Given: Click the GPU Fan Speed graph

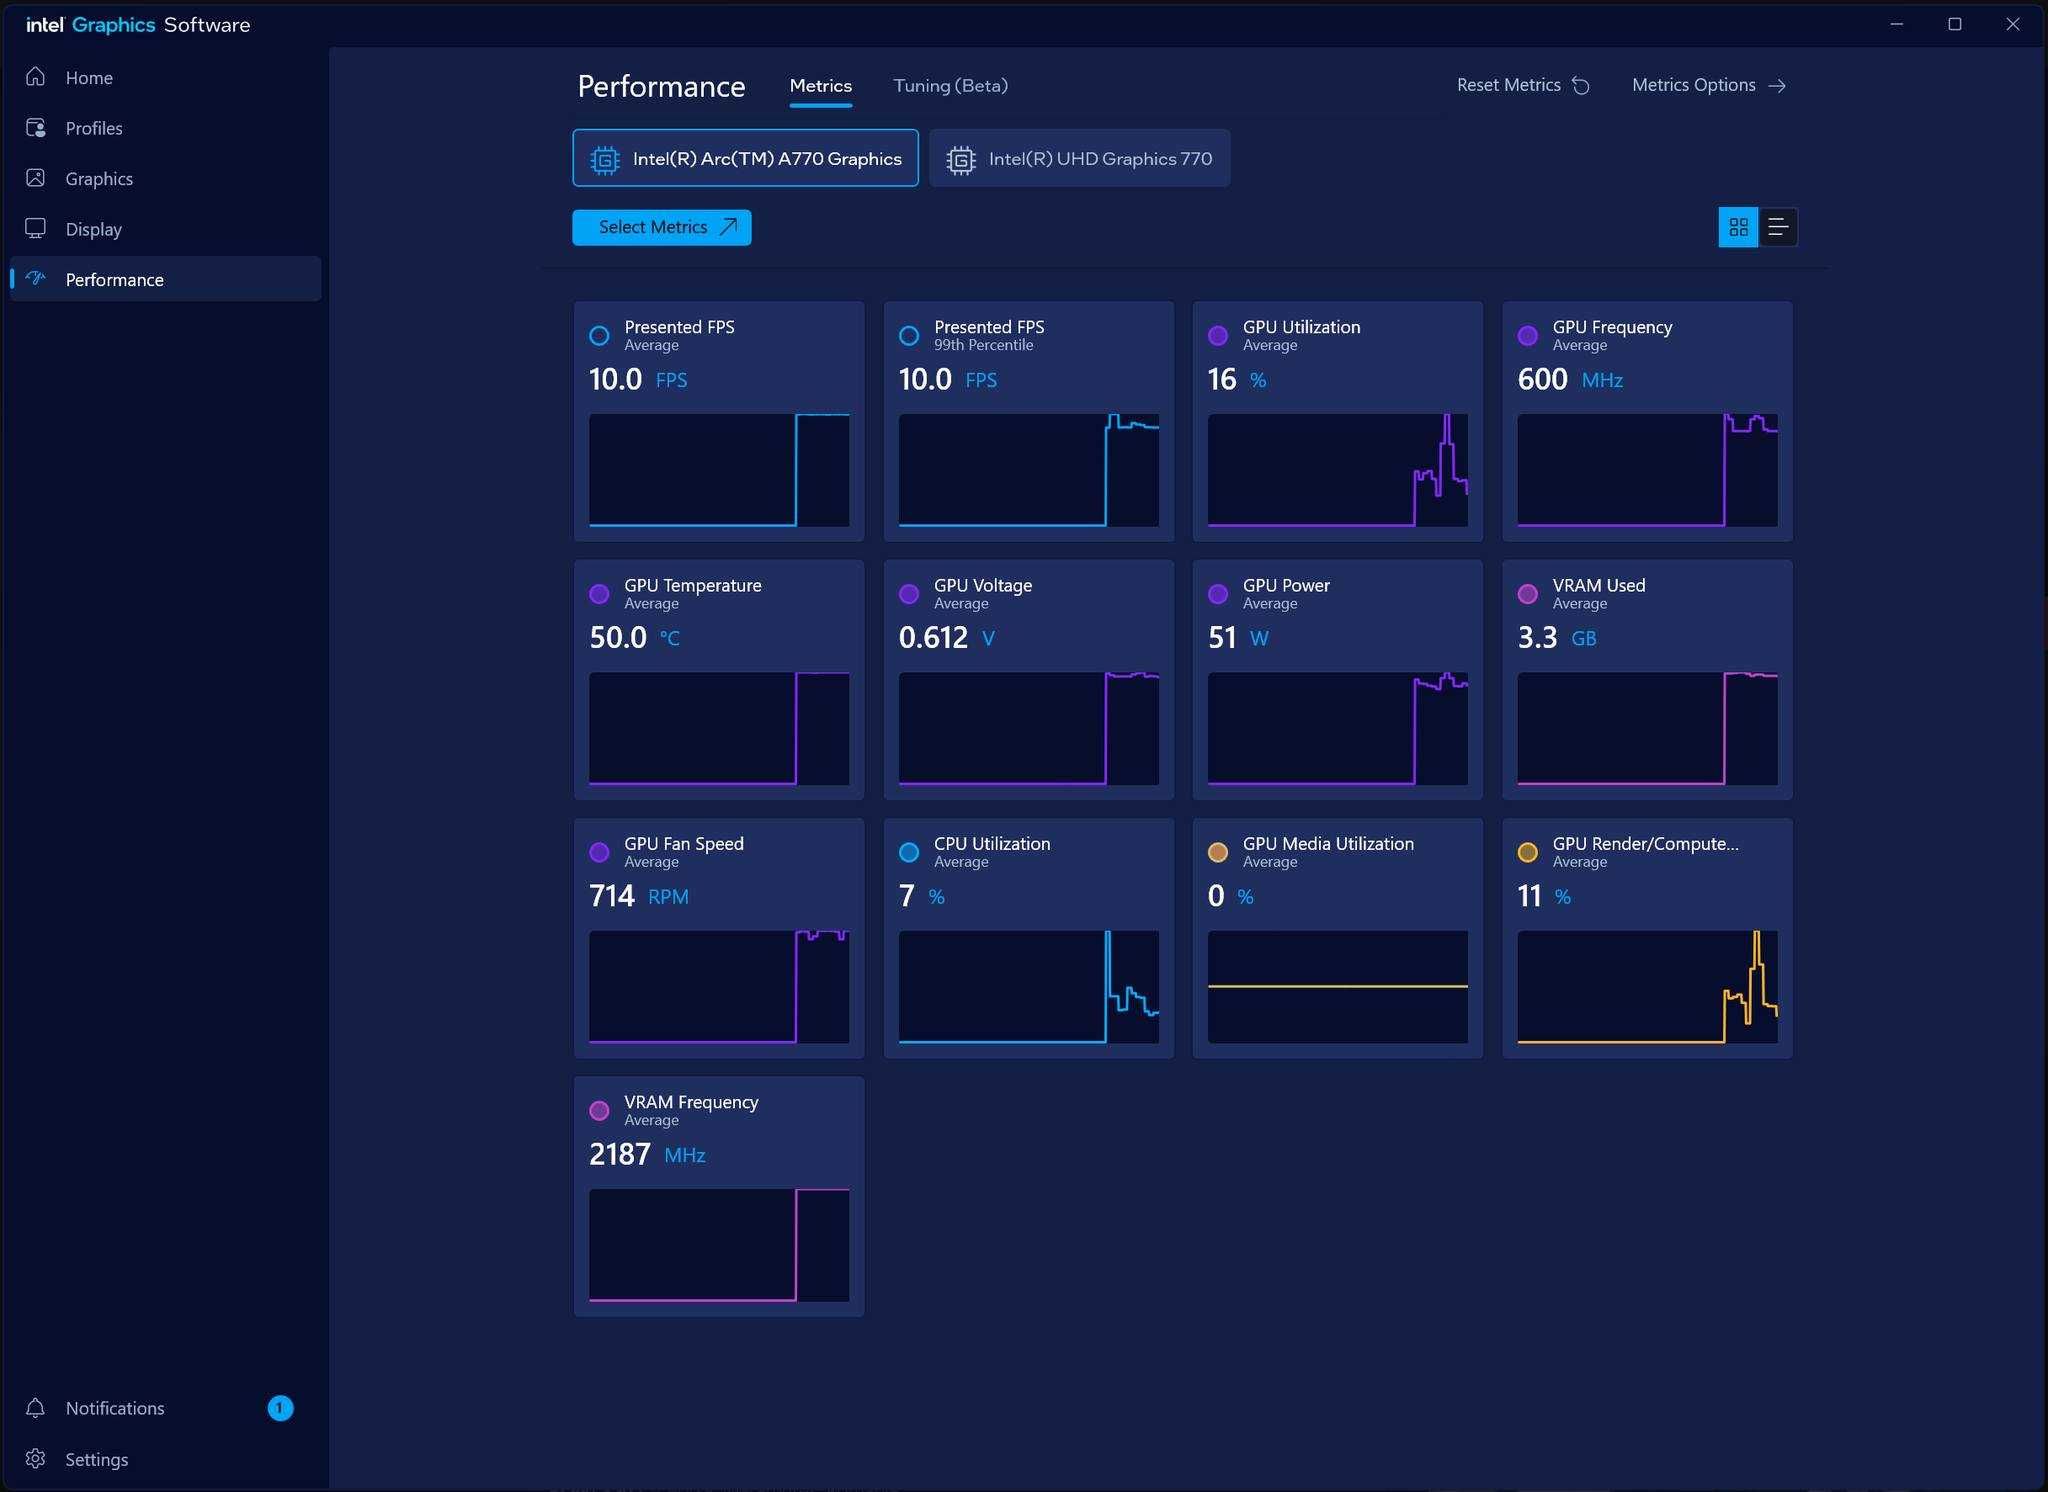Looking at the screenshot, I should tap(719, 986).
